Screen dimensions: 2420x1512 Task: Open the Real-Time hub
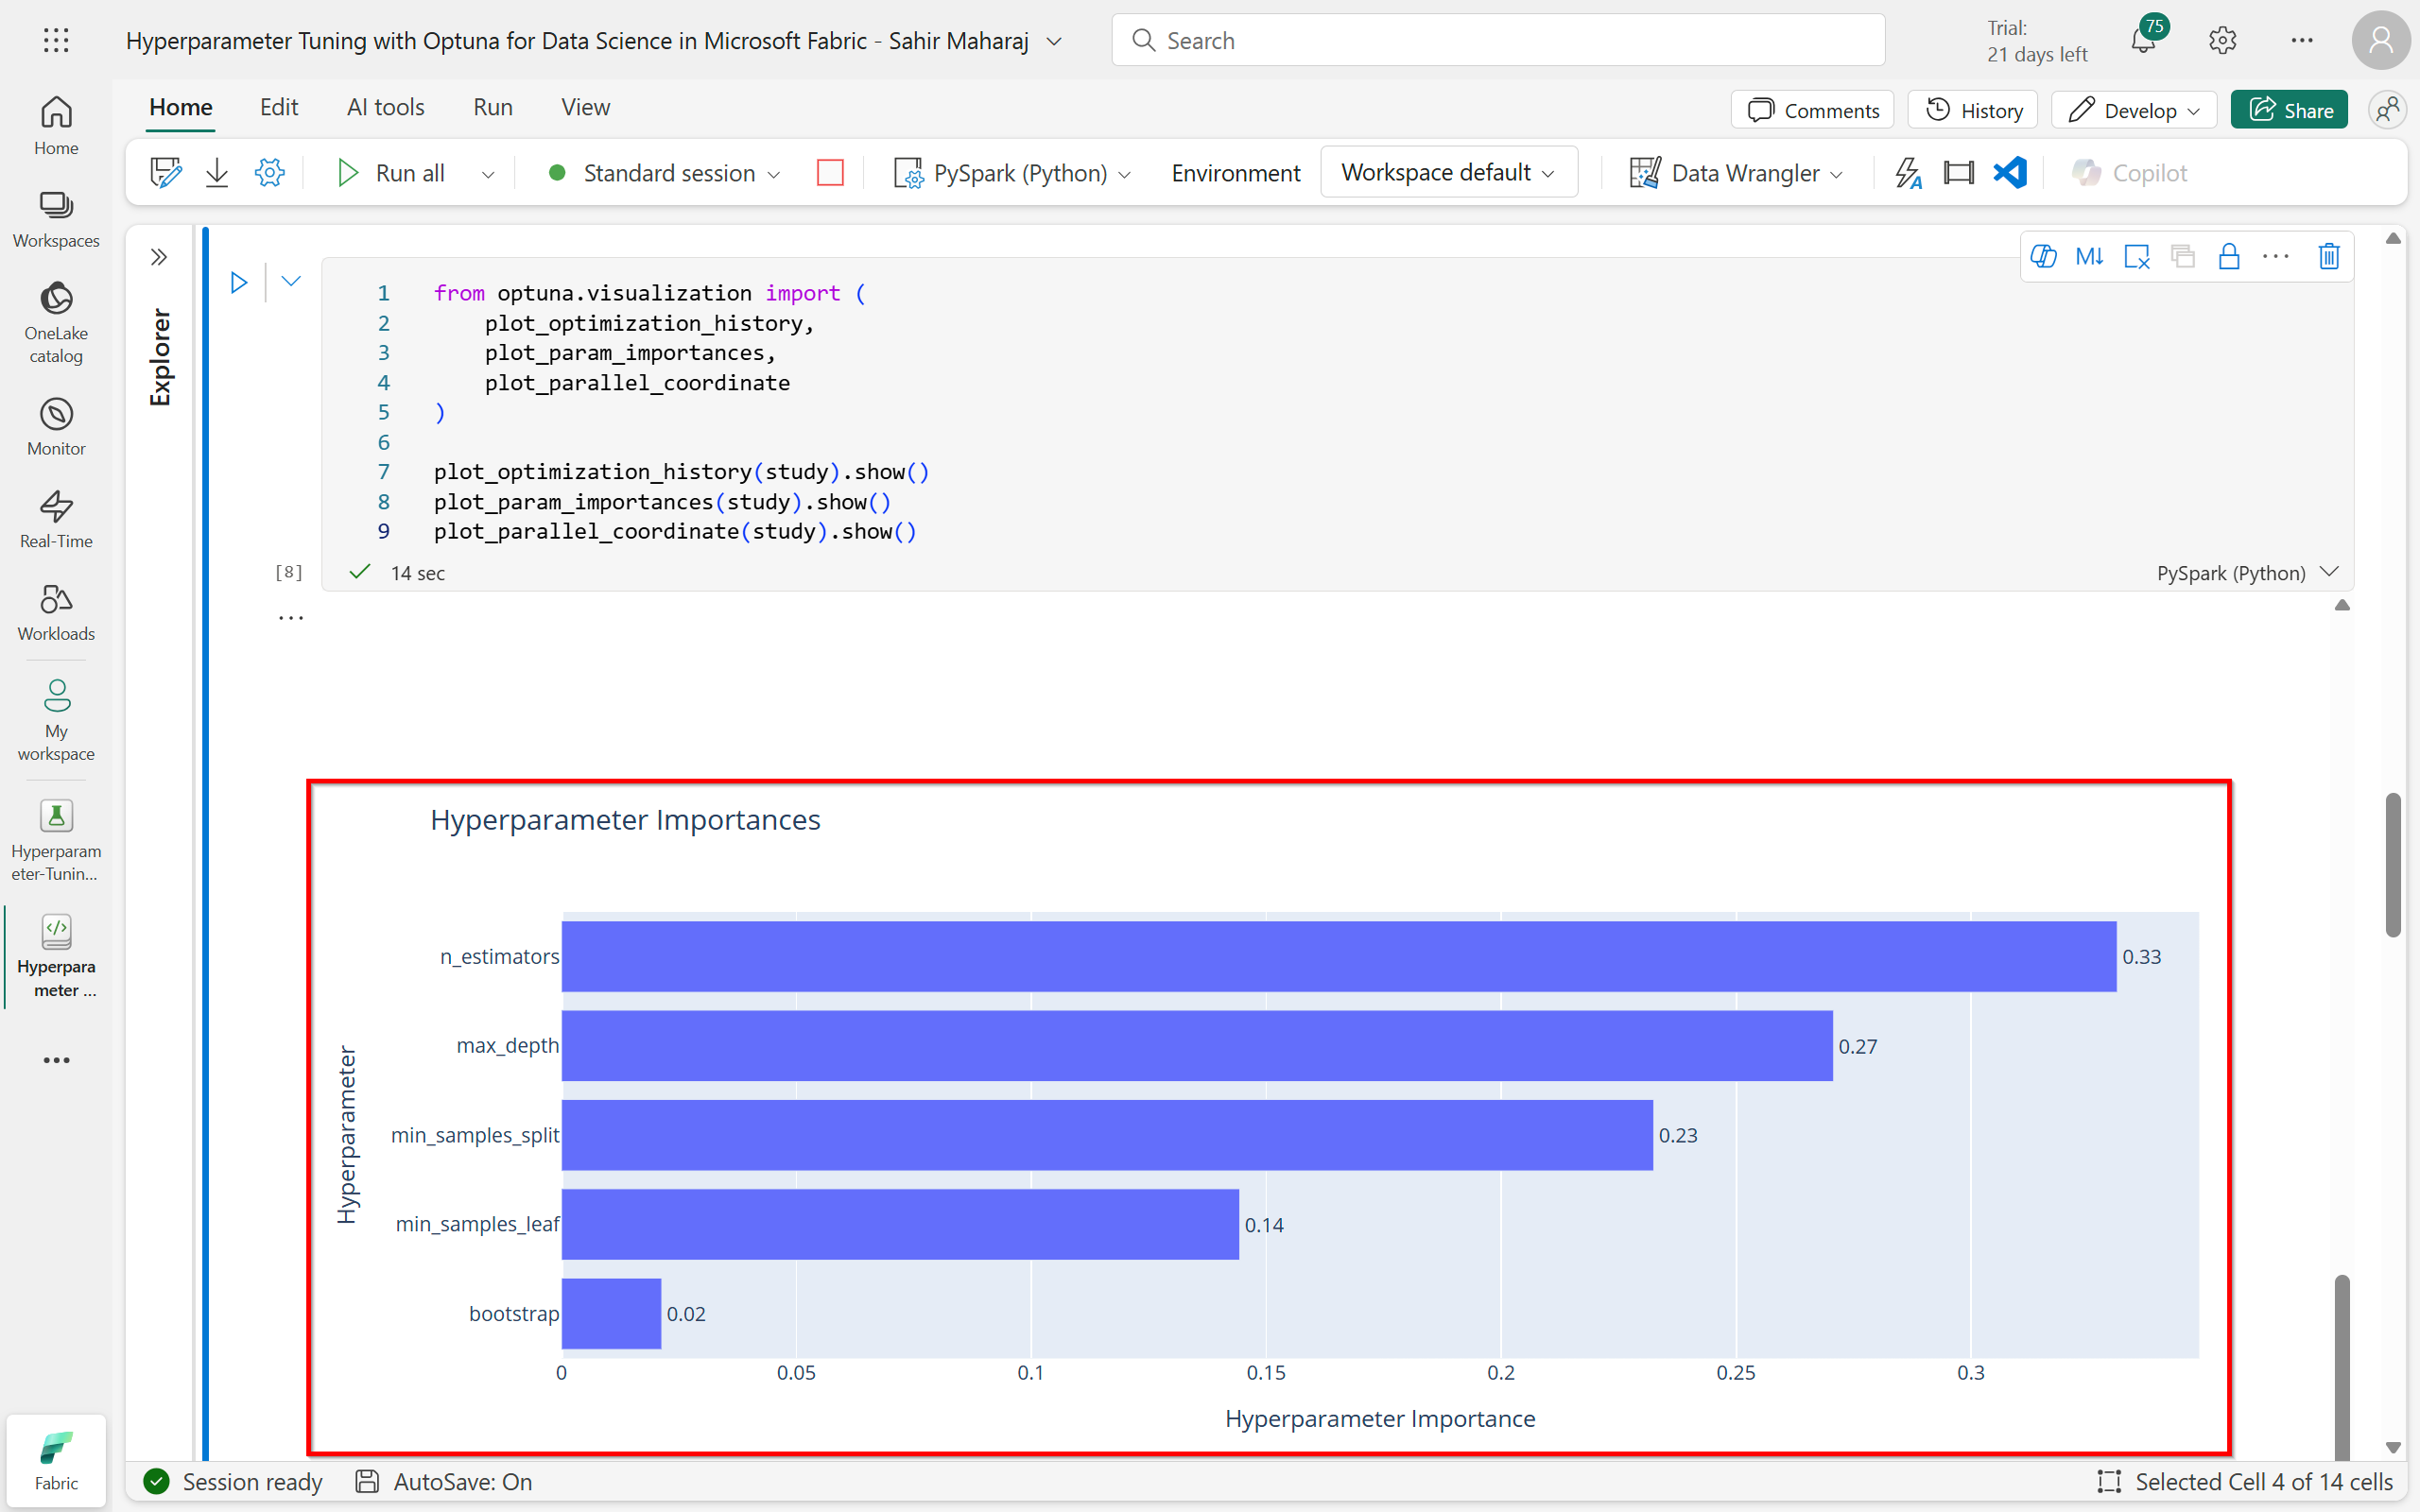click(56, 520)
